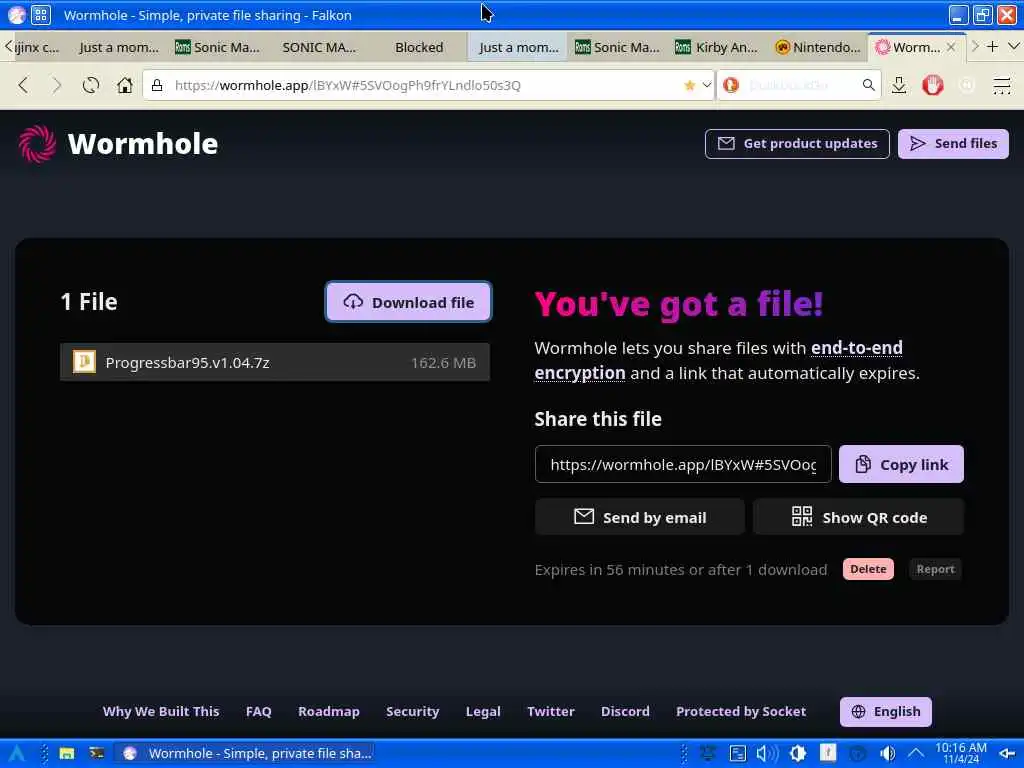Click the Wormhole swirl logo

pos(37,144)
